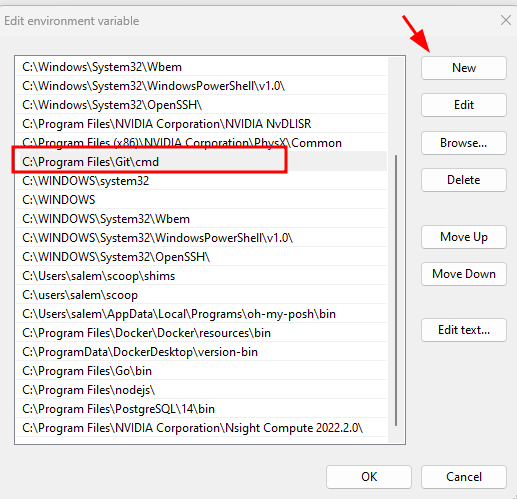This screenshot has height=499, width=517.
Task: Select the oh-my-posh\bin path entry
Action: (202, 314)
